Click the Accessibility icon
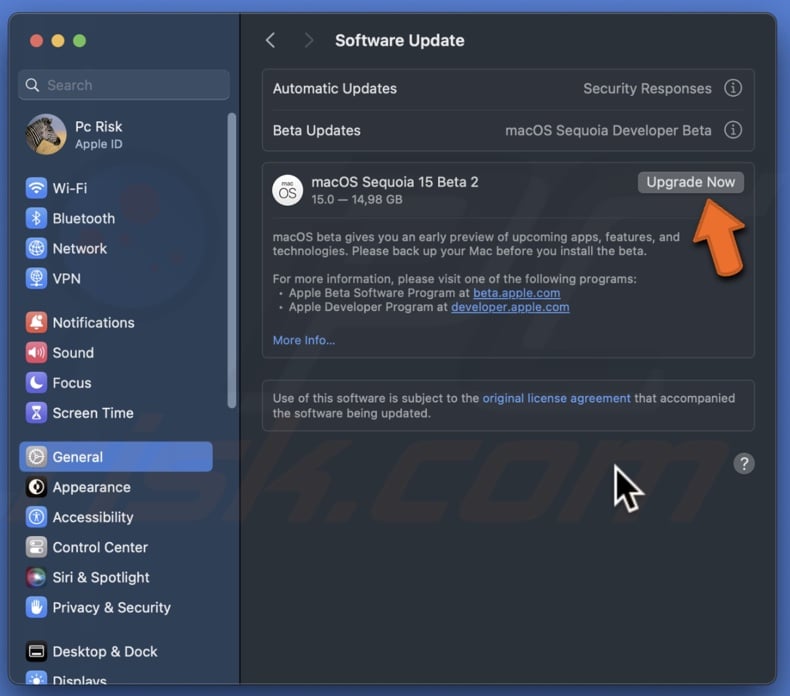Screen dimensions: 790x696 point(36,517)
